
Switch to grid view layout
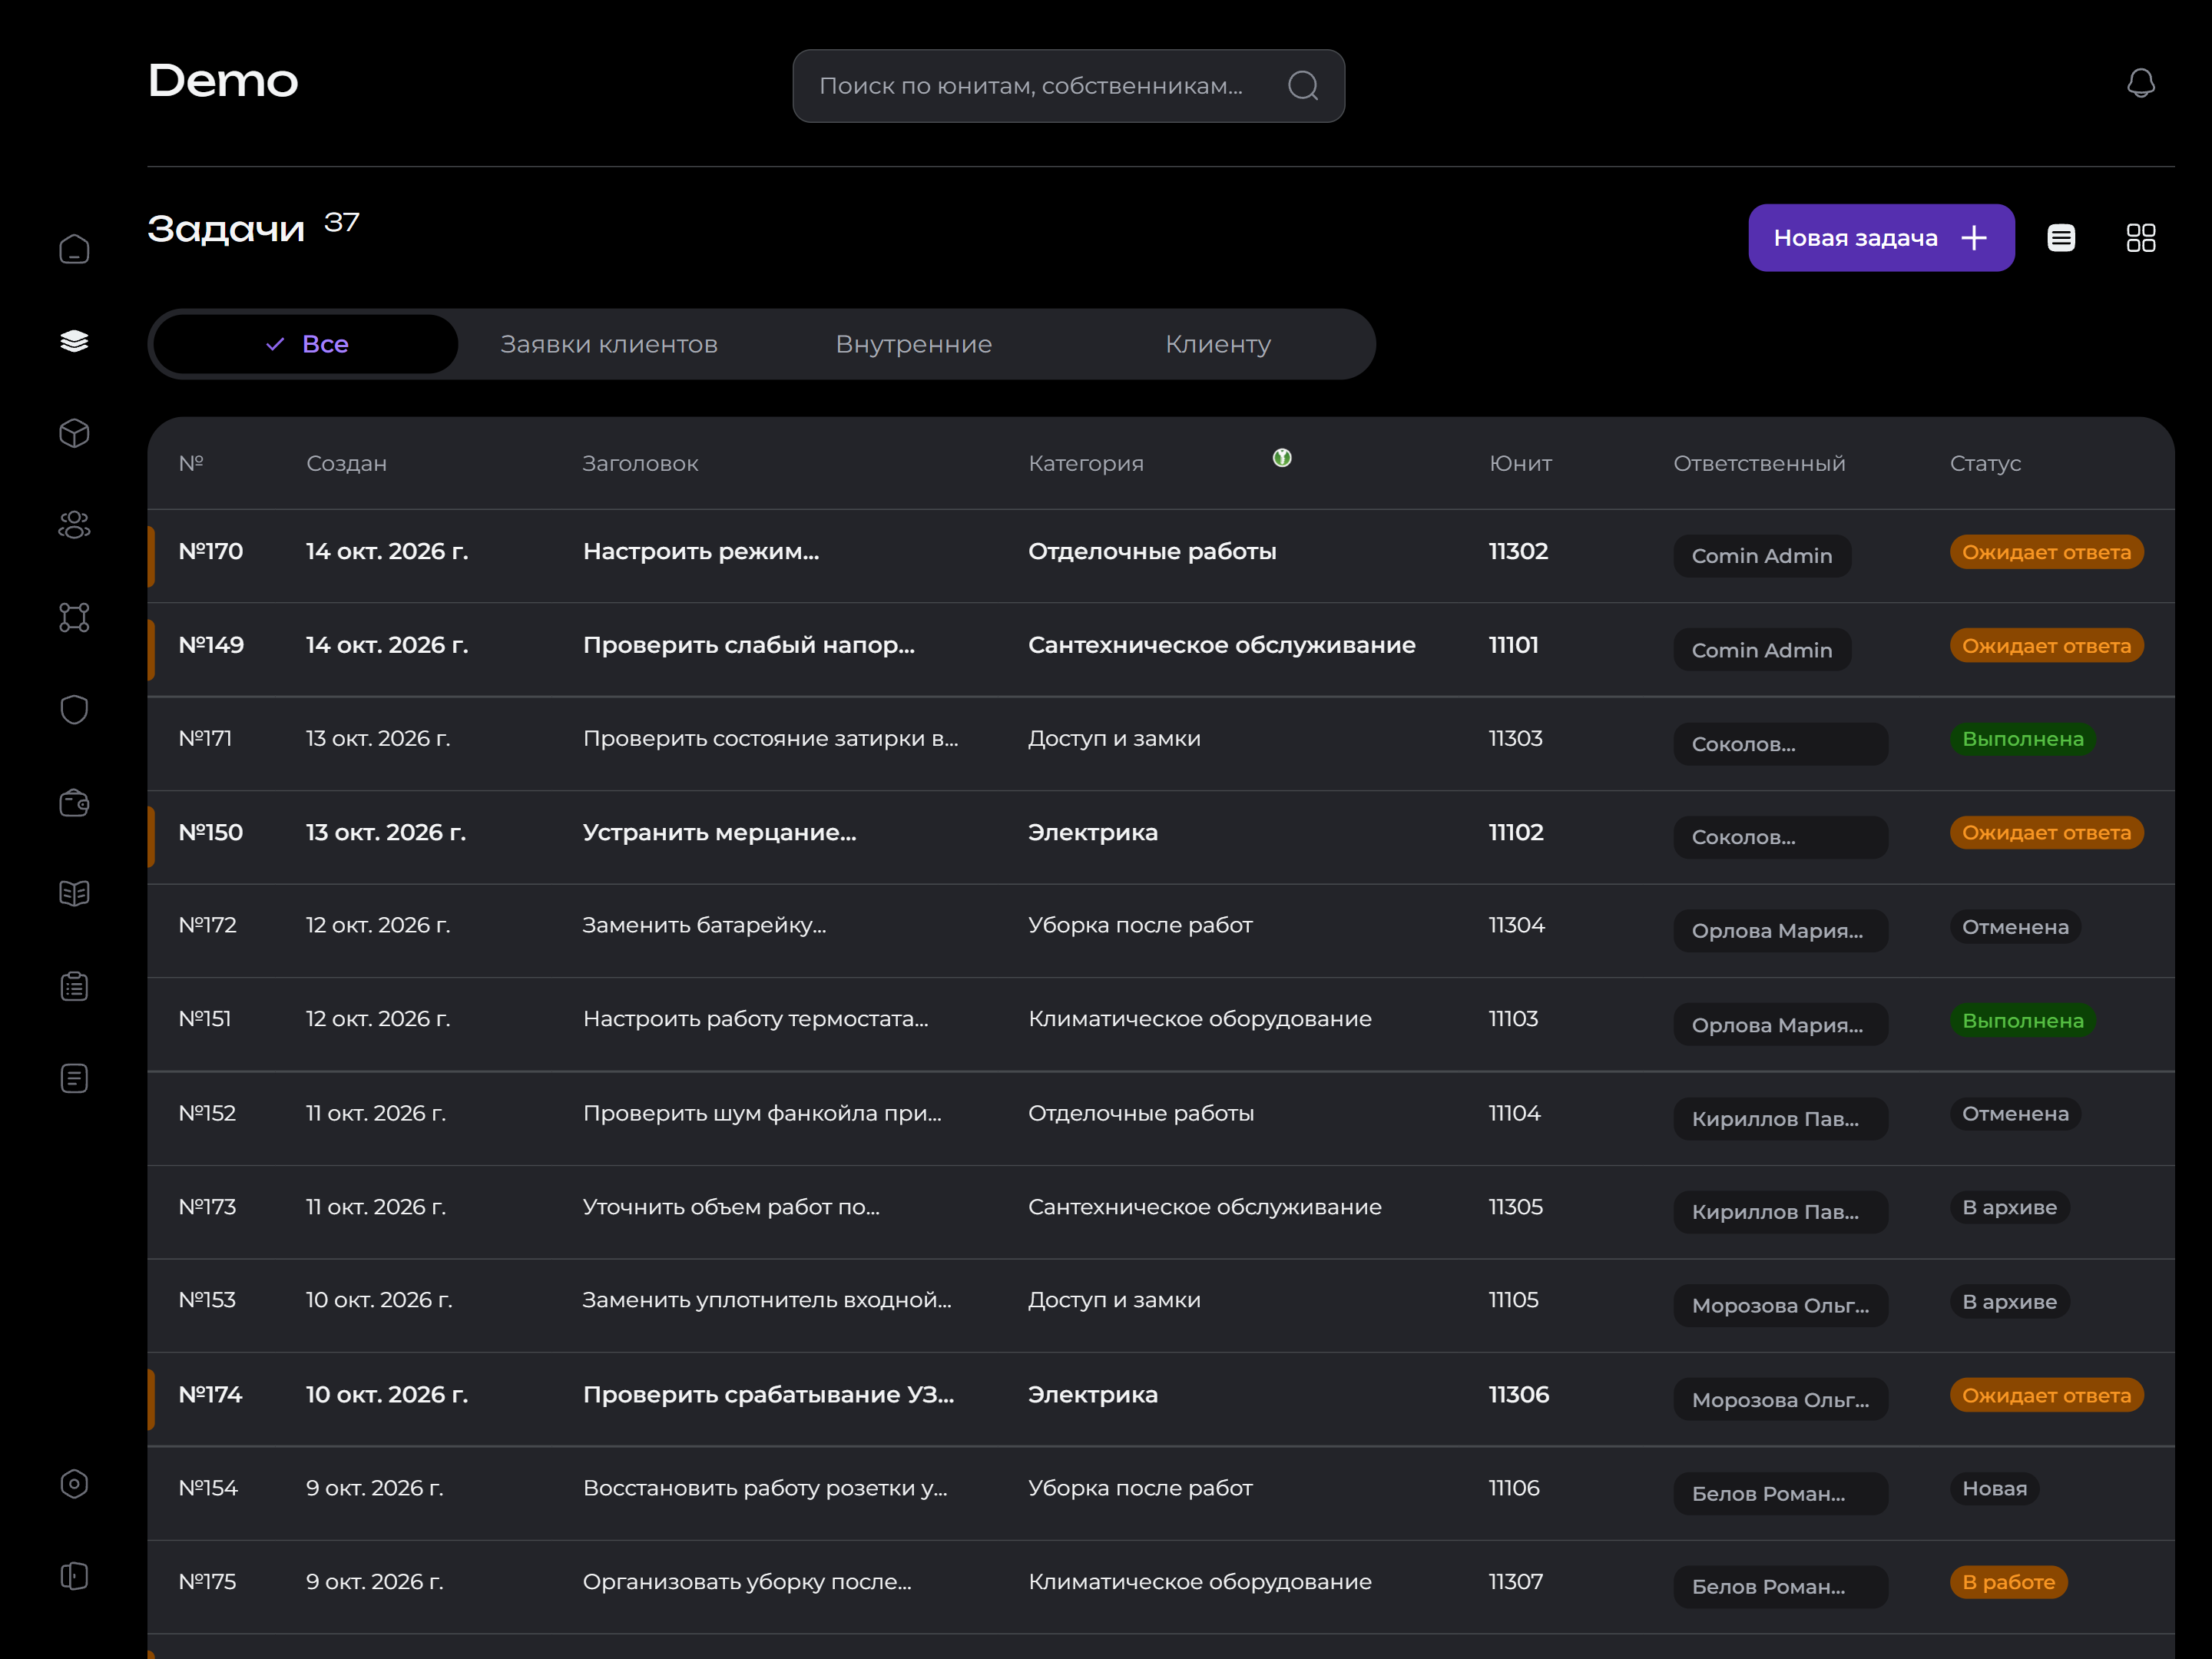[x=2140, y=238]
